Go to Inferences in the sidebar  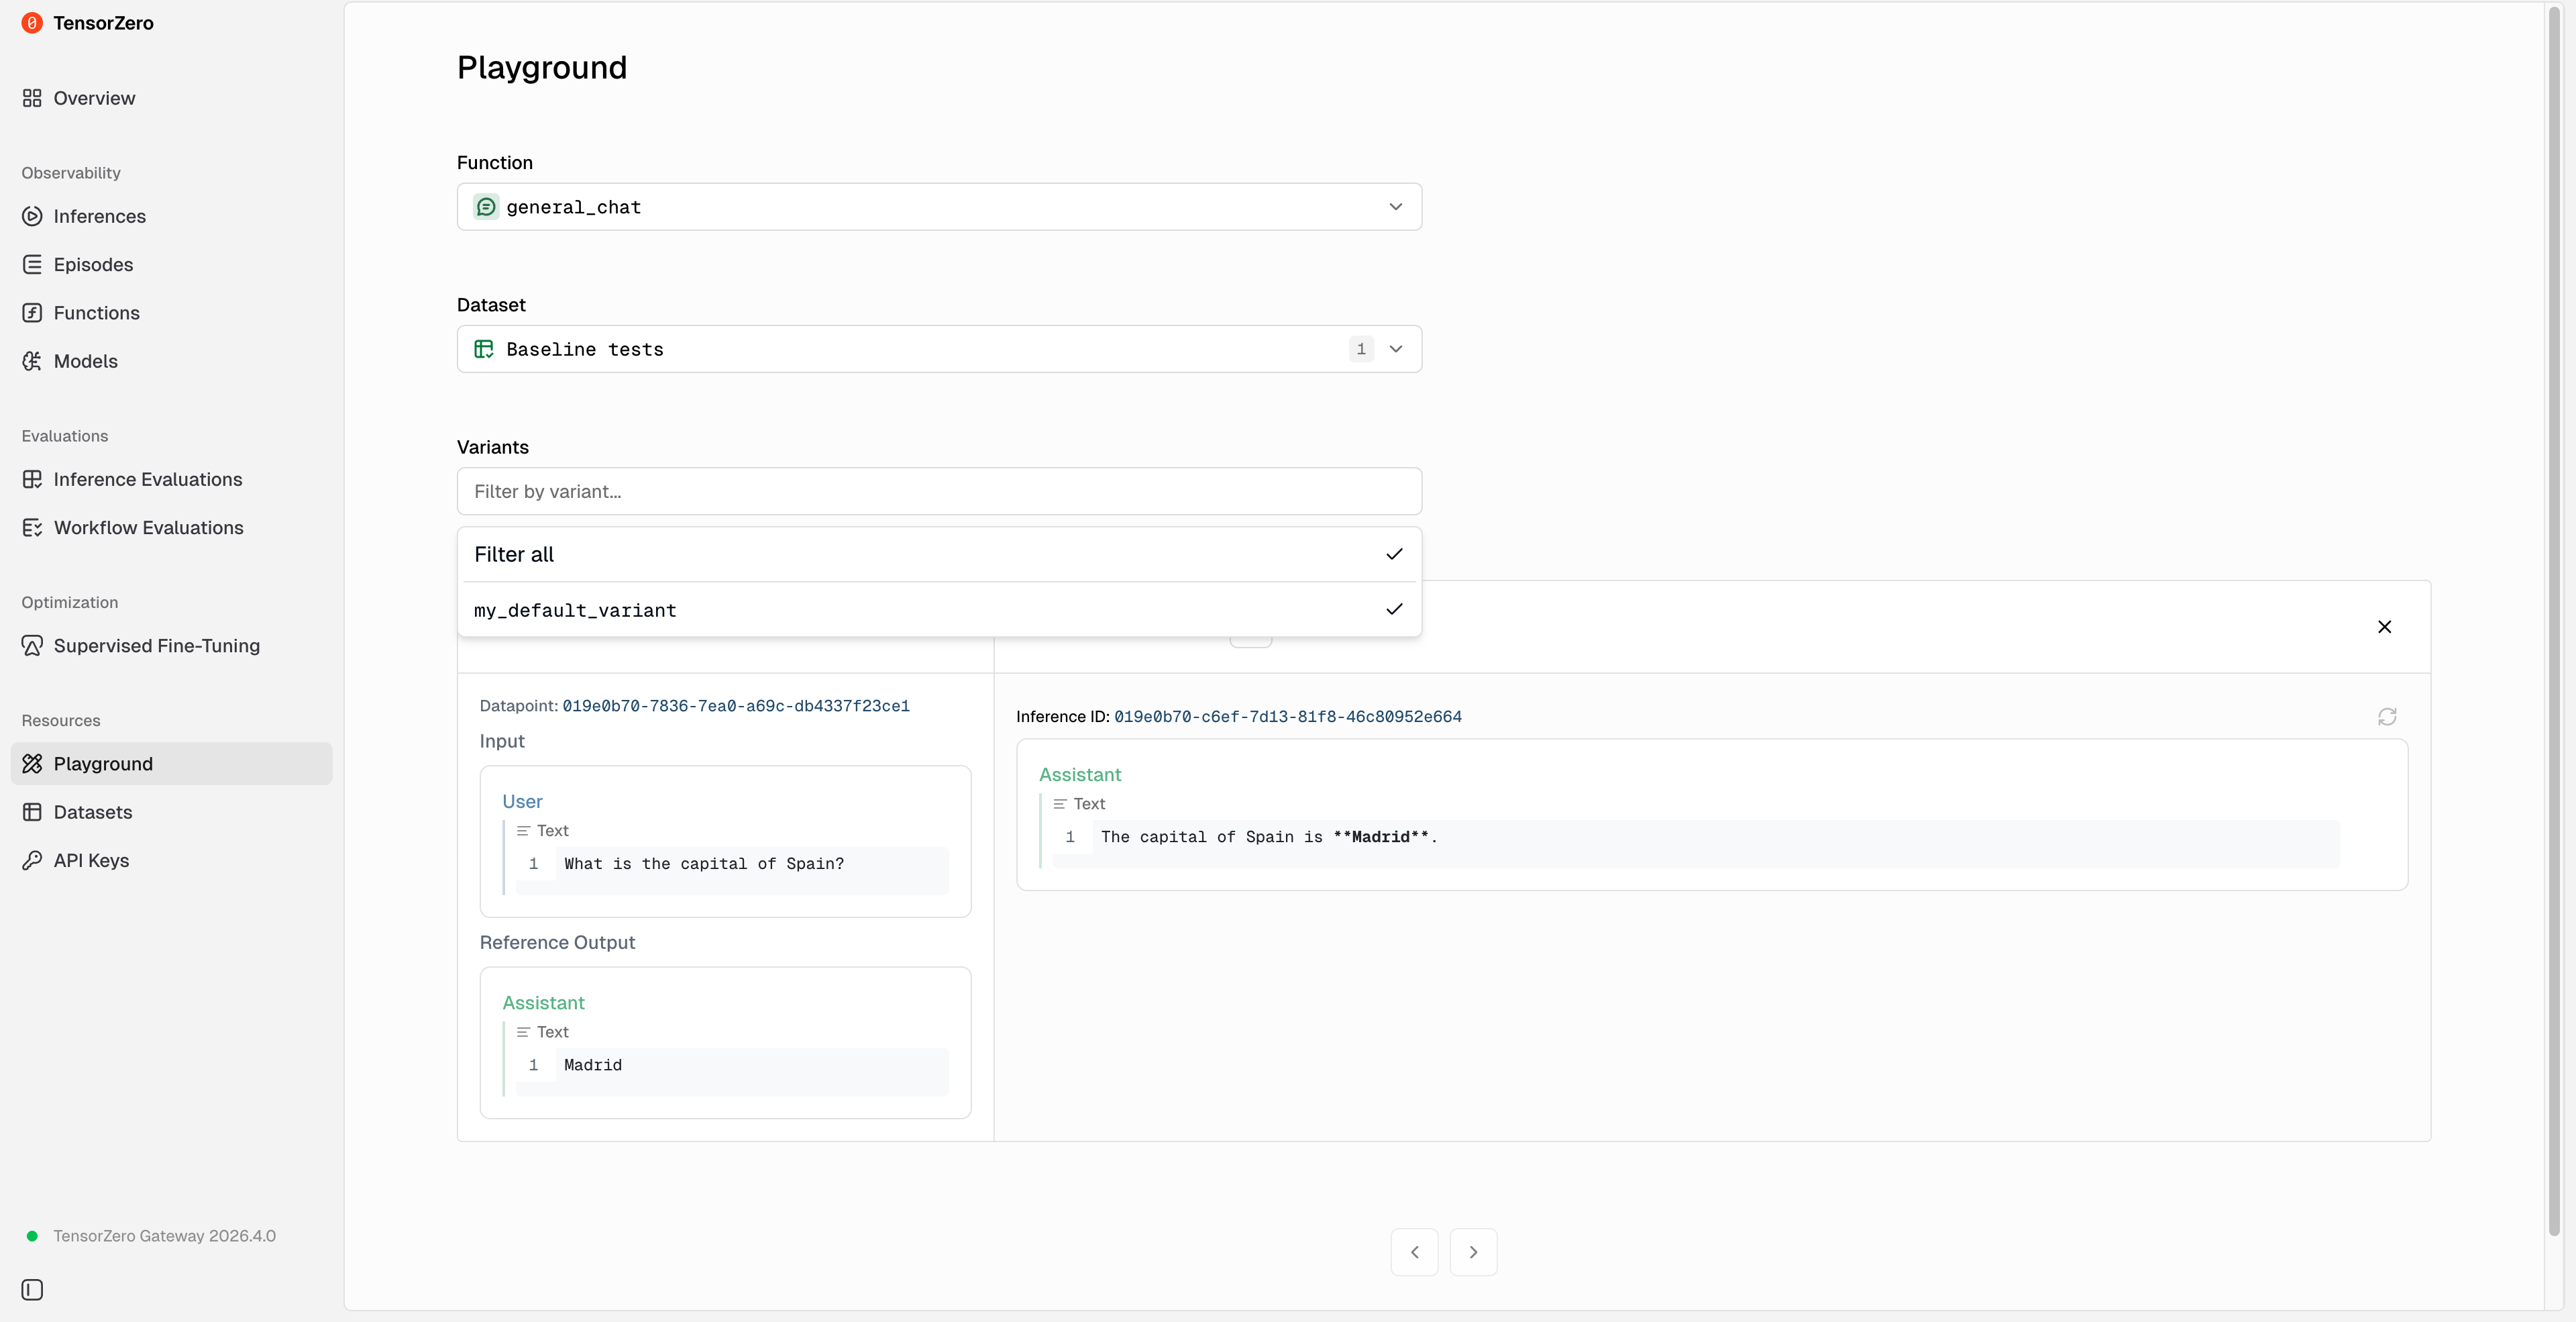point(99,216)
